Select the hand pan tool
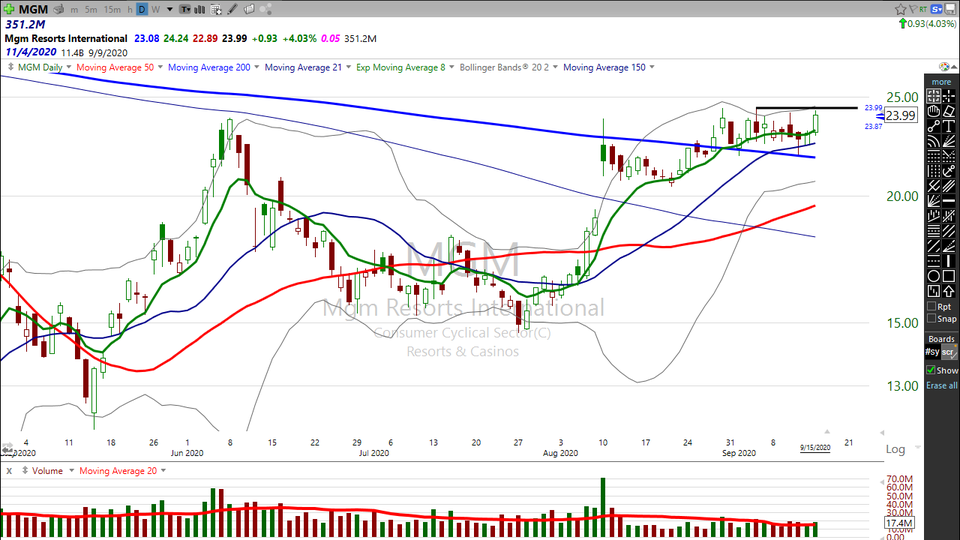The width and height of the screenshot is (960, 540). pos(933,111)
